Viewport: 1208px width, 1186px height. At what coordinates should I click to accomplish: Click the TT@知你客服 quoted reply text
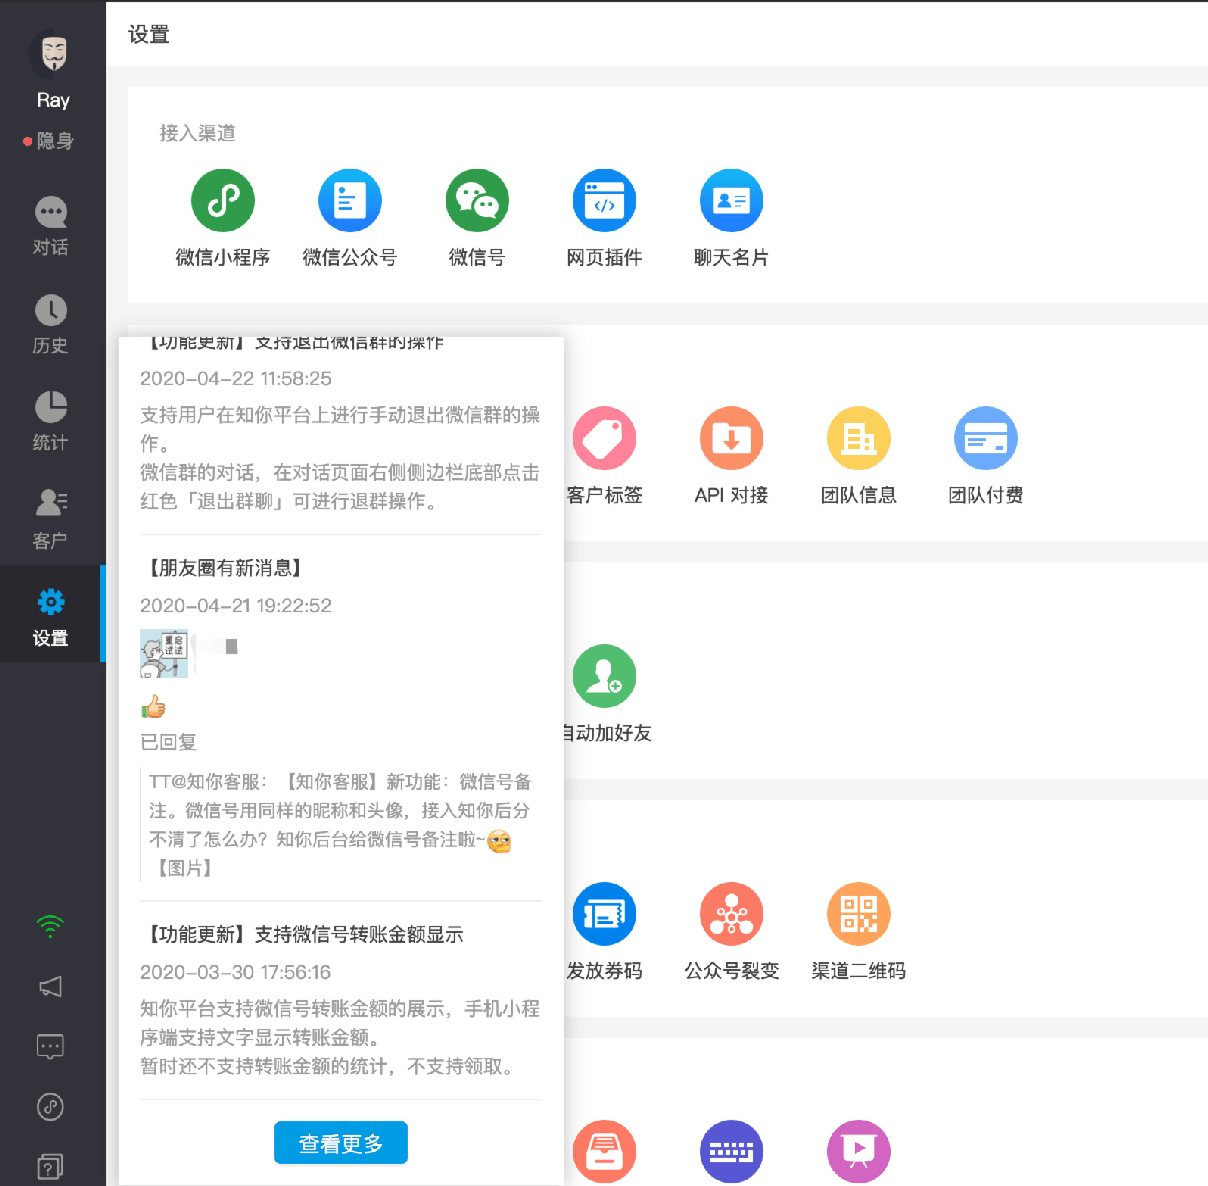pyautogui.click(x=340, y=824)
